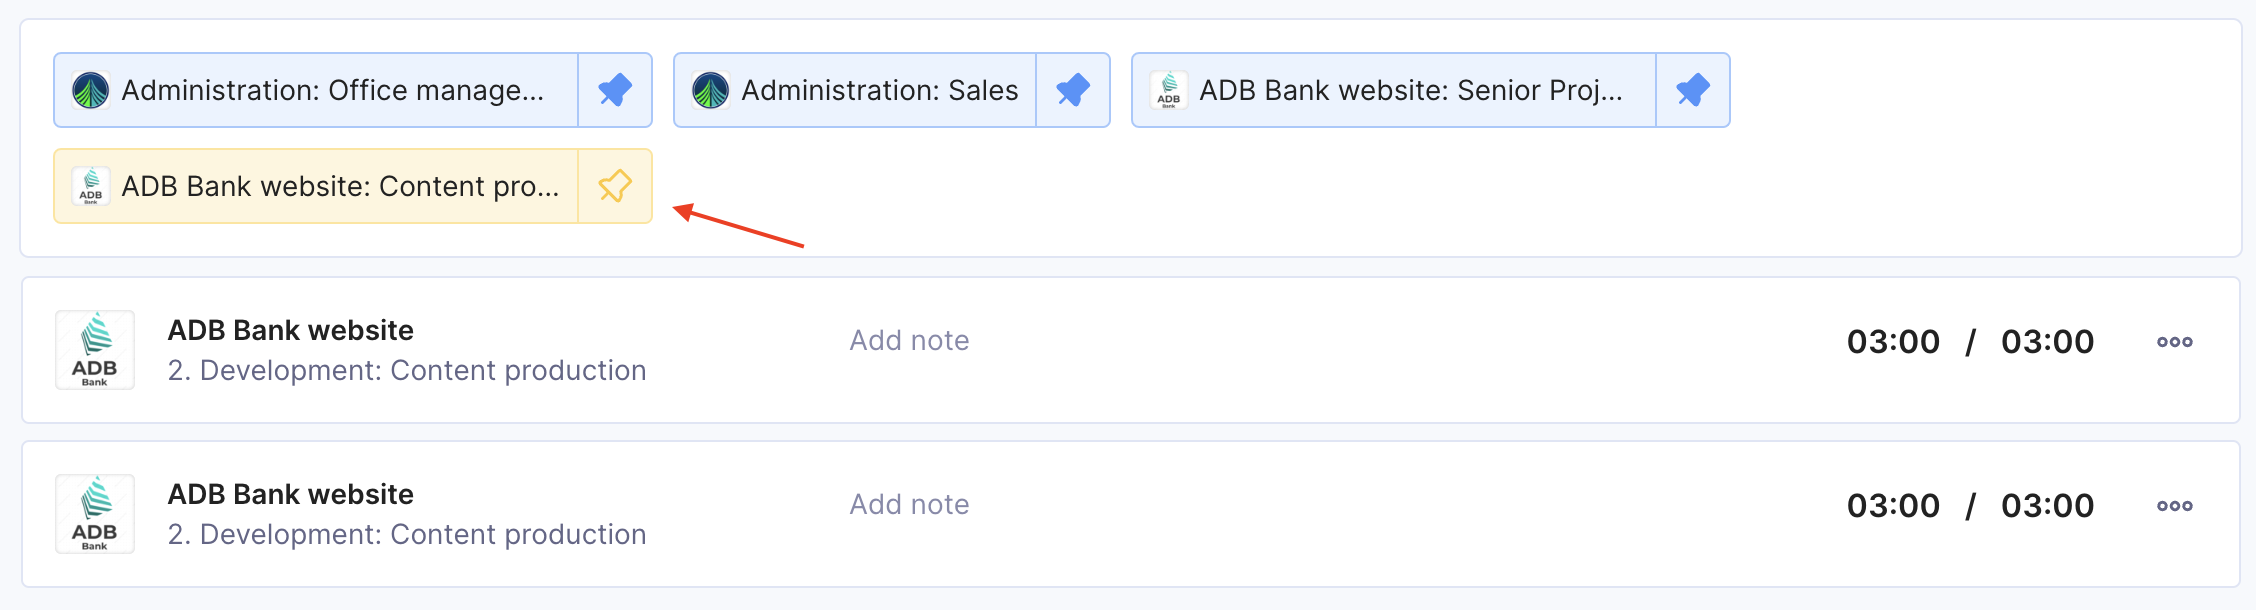Click ADB Bank logo in second entry

(95, 514)
